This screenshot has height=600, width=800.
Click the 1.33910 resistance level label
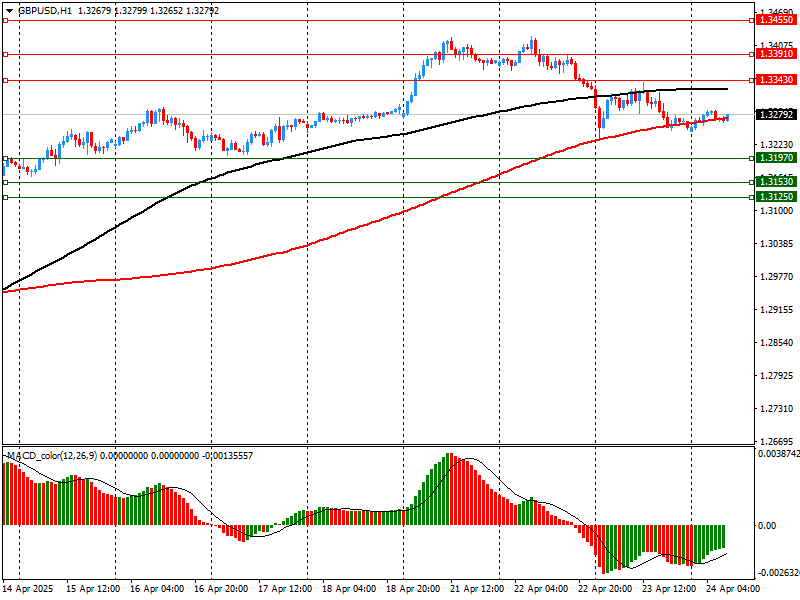(775, 55)
